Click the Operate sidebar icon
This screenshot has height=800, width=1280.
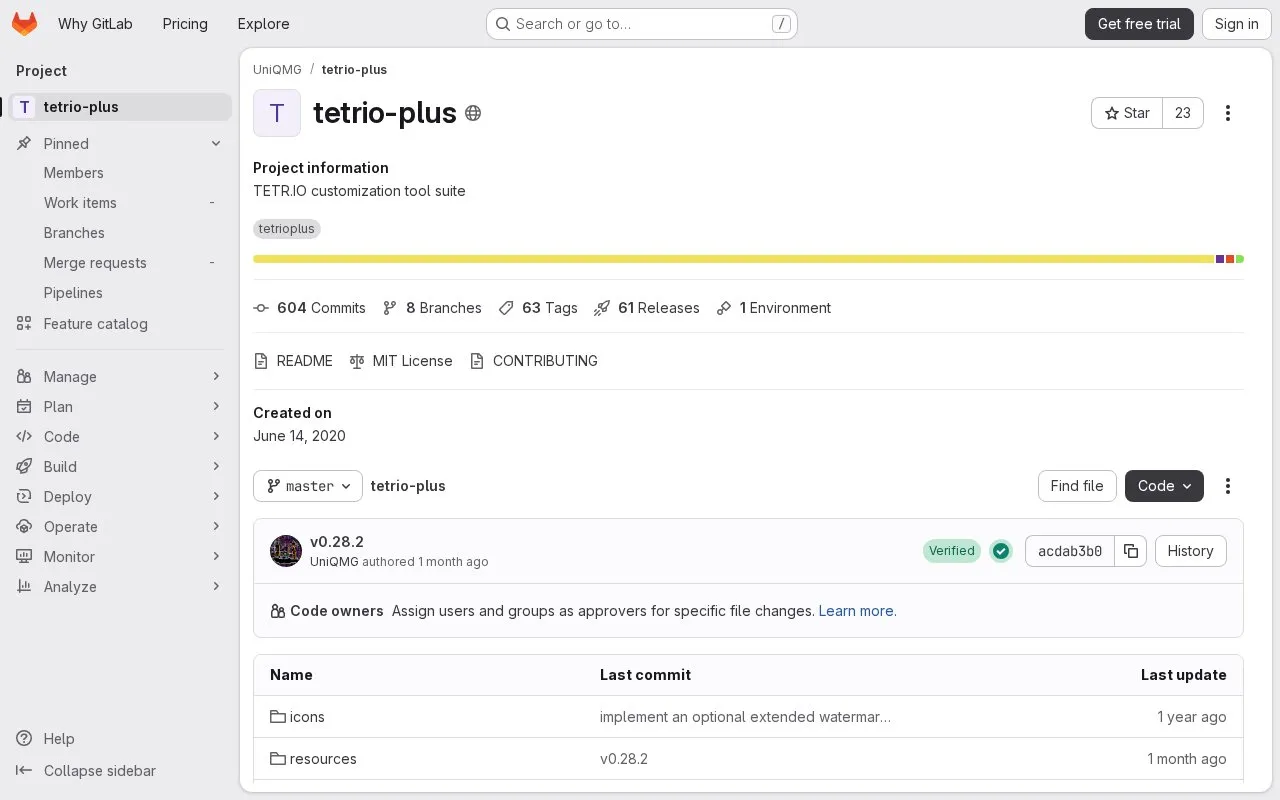[x=24, y=527]
